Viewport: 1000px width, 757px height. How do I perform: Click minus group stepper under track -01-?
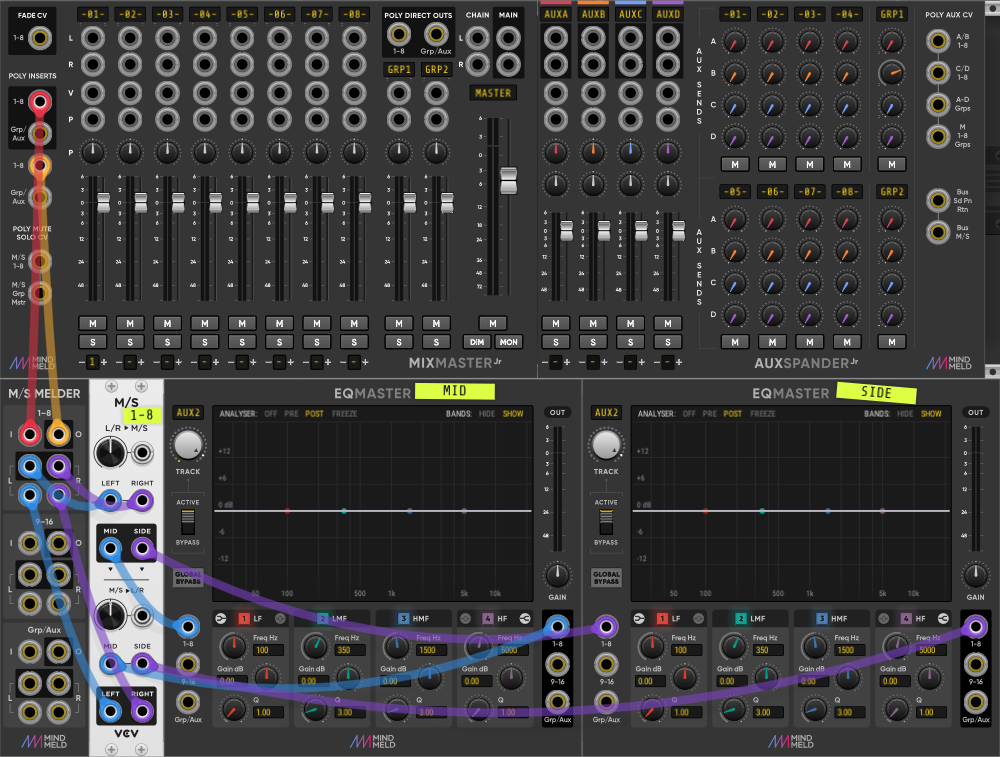pyautogui.click(x=82, y=362)
